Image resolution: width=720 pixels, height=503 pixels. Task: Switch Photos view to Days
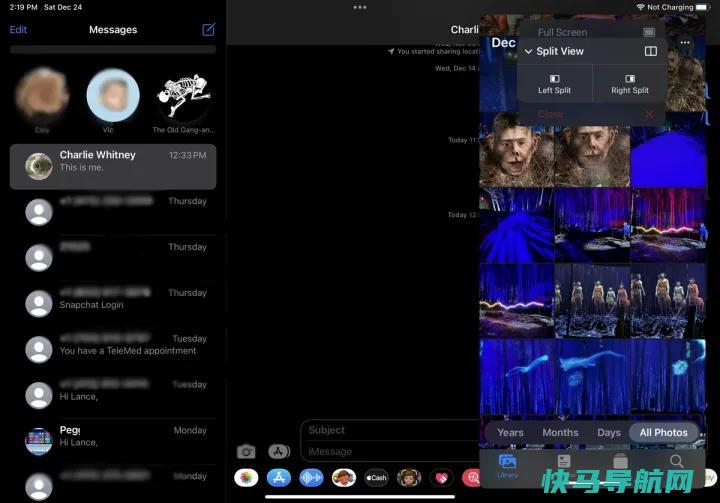pos(609,432)
